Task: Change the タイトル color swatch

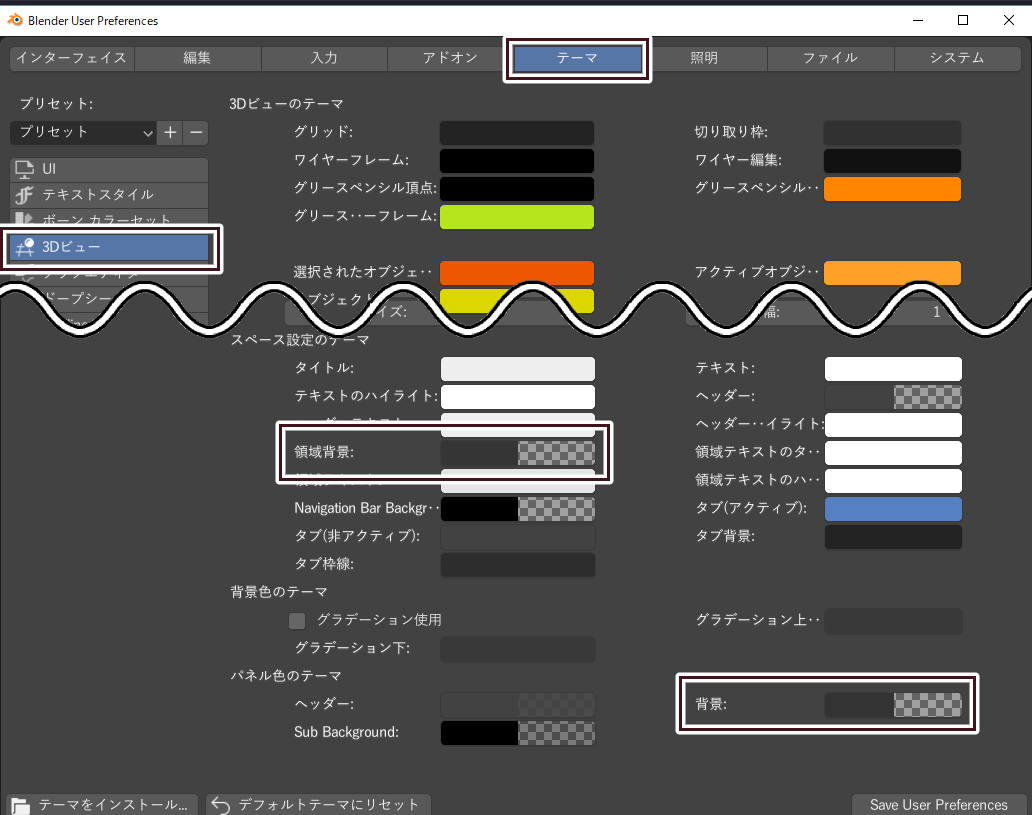Action: (x=517, y=369)
